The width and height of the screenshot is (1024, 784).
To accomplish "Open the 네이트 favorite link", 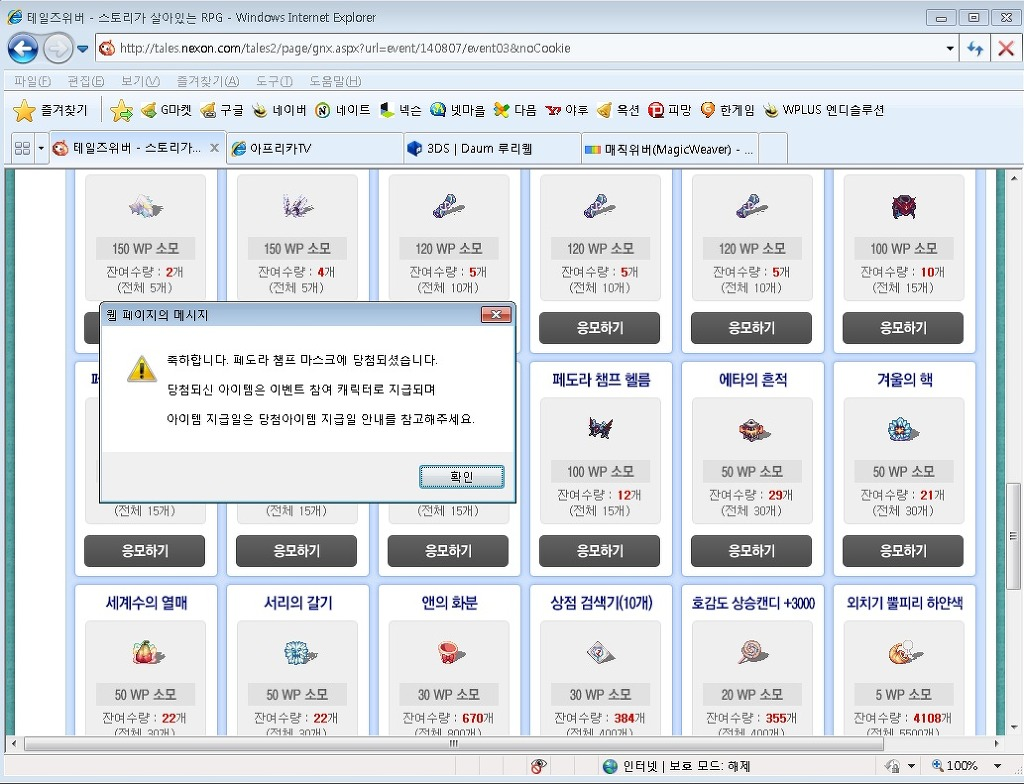I will (343, 110).
